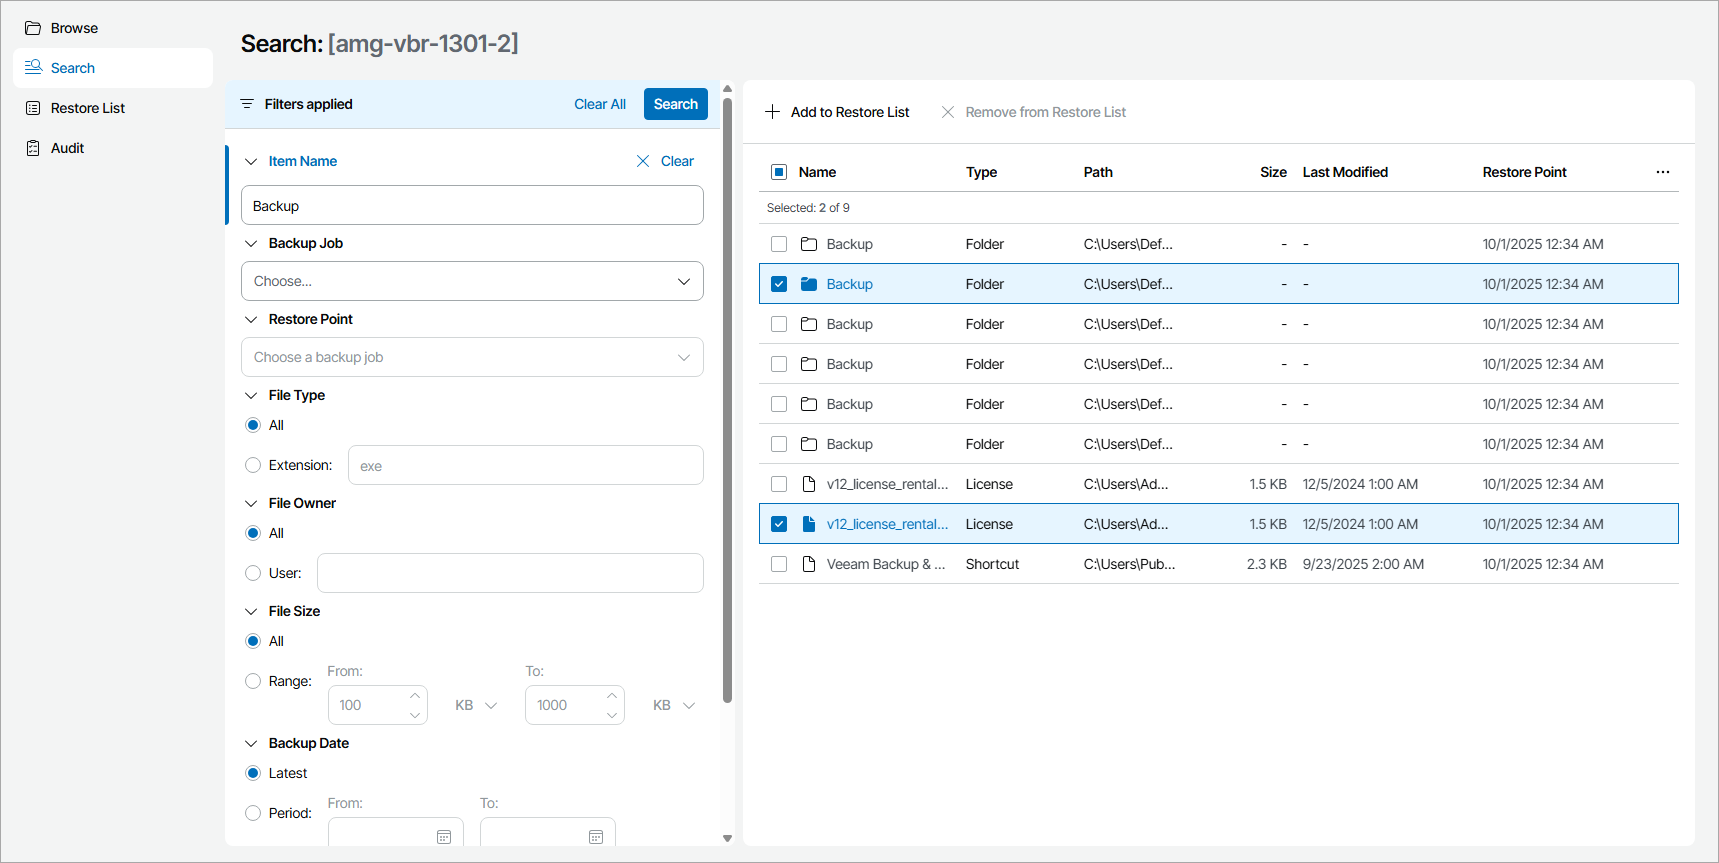The width and height of the screenshot is (1719, 863).
Task: Click the Clear All link
Action: click(600, 104)
